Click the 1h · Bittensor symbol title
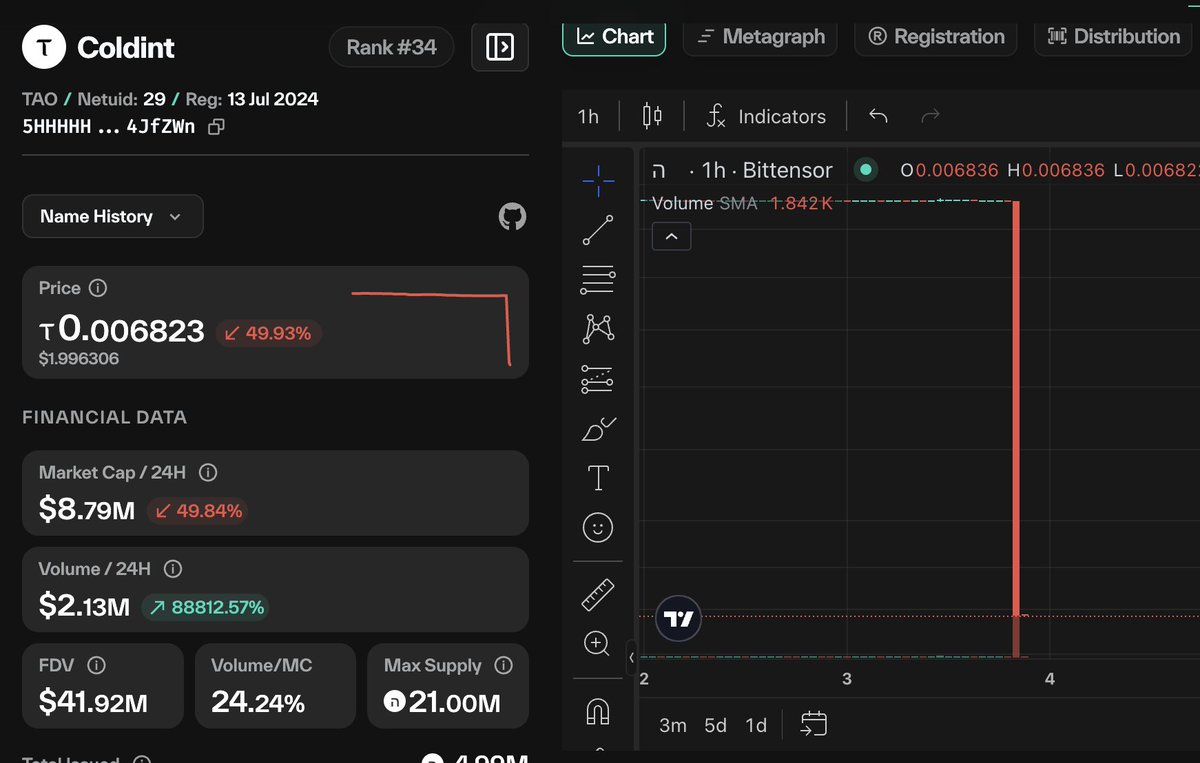Image resolution: width=1200 pixels, height=763 pixels. click(x=767, y=170)
